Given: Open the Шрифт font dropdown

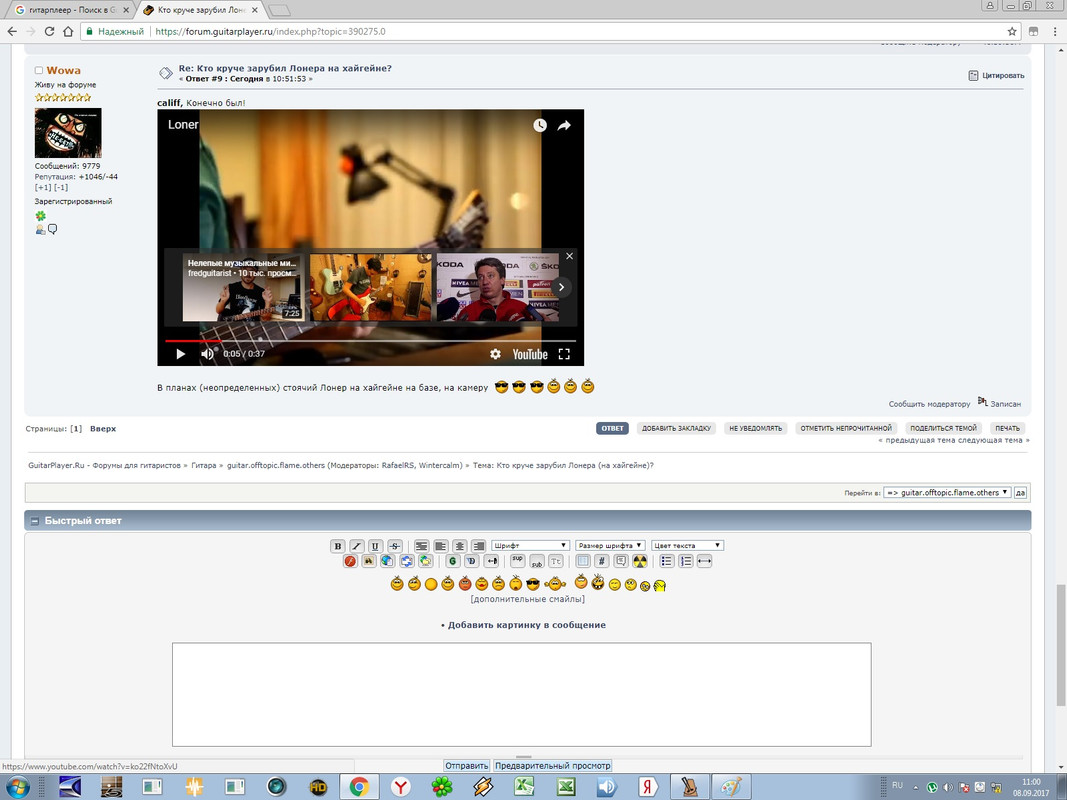Looking at the screenshot, I should tap(530, 546).
